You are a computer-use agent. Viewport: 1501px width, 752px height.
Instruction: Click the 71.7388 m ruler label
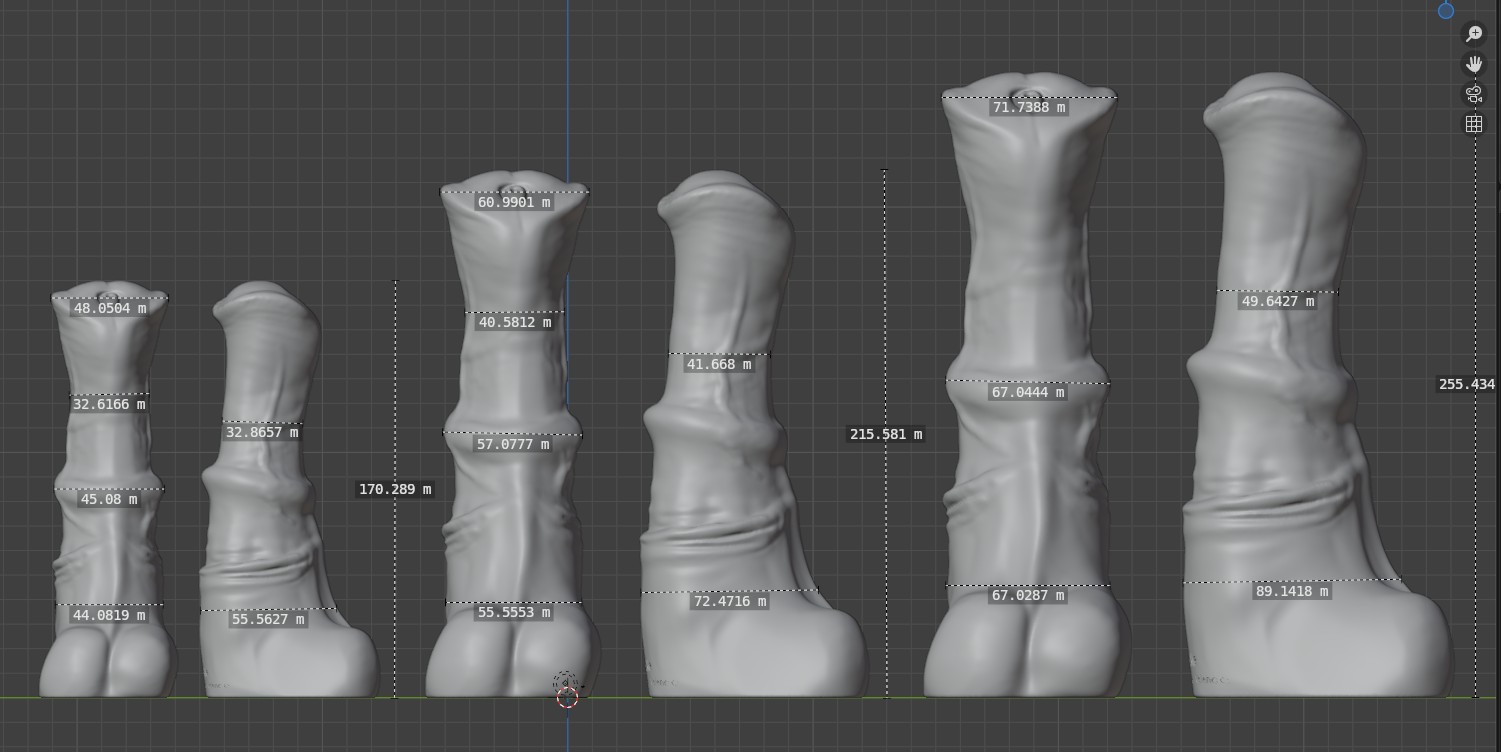[1029, 107]
